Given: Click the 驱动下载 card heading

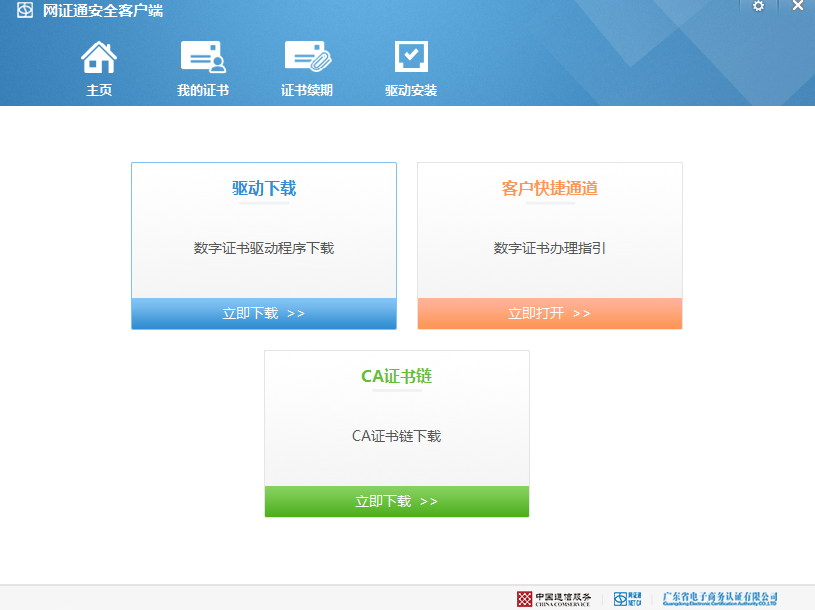Looking at the screenshot, I should click(264, 188).
